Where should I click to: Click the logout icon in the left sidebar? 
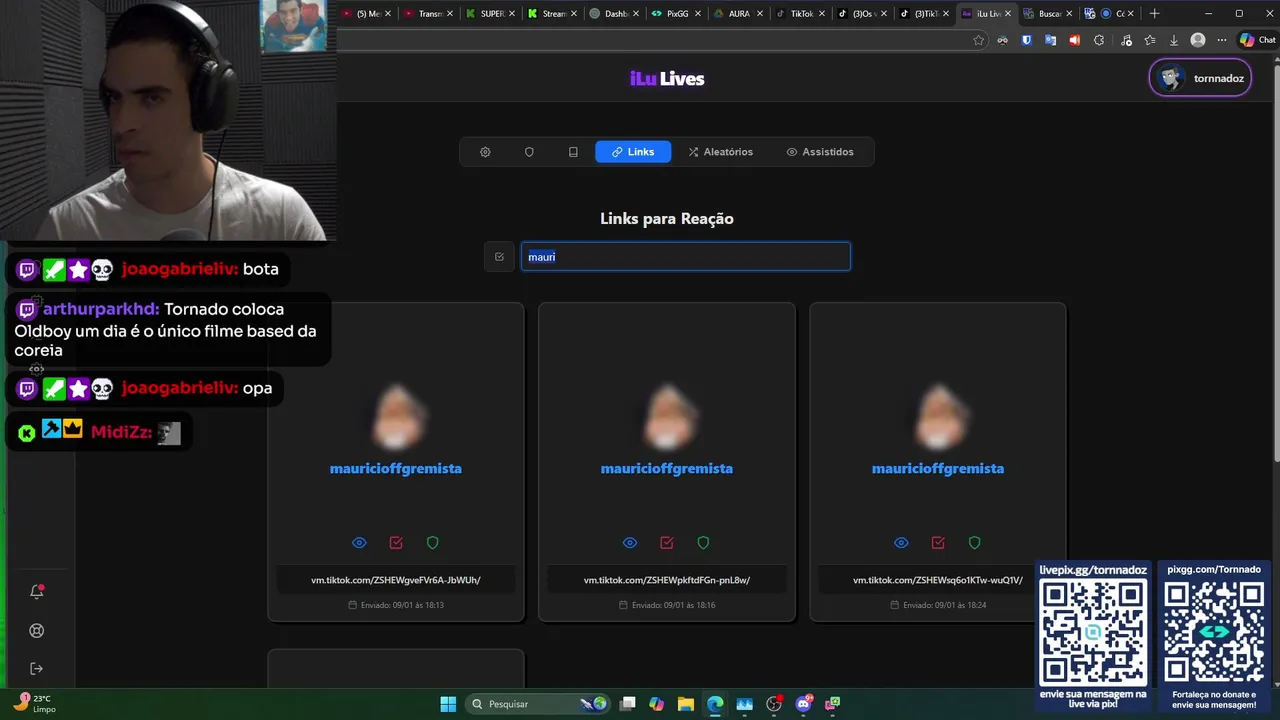coord(37,668)
